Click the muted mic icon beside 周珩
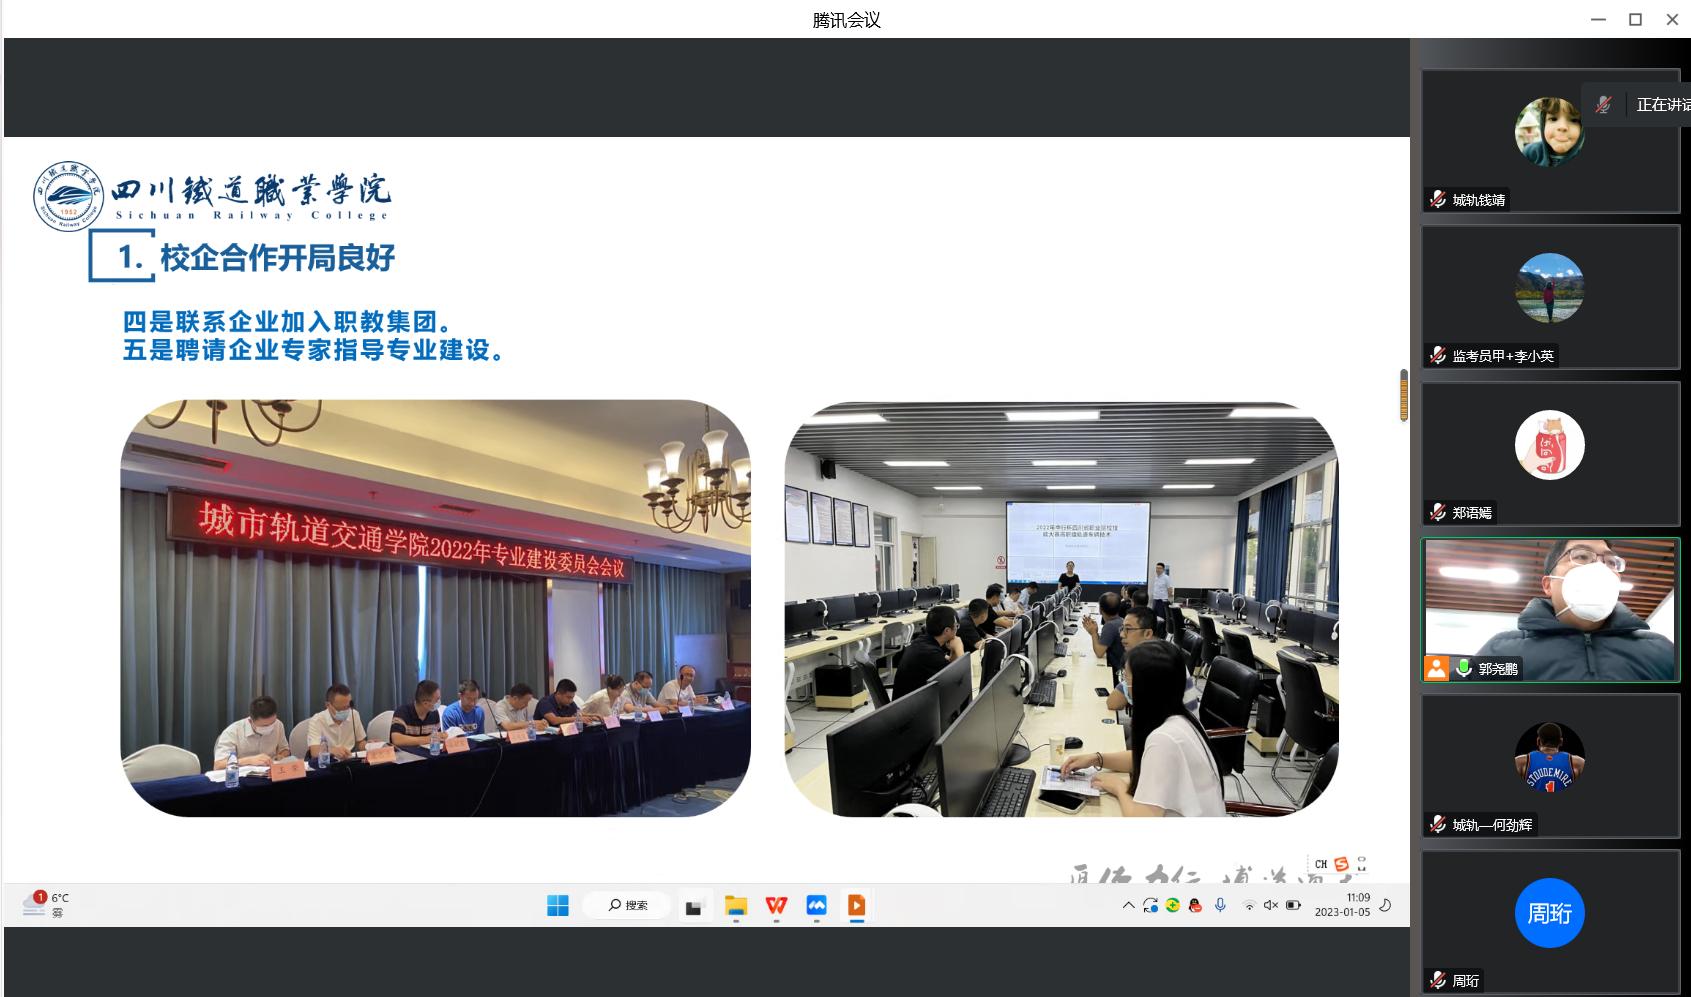 point(1438,981)
